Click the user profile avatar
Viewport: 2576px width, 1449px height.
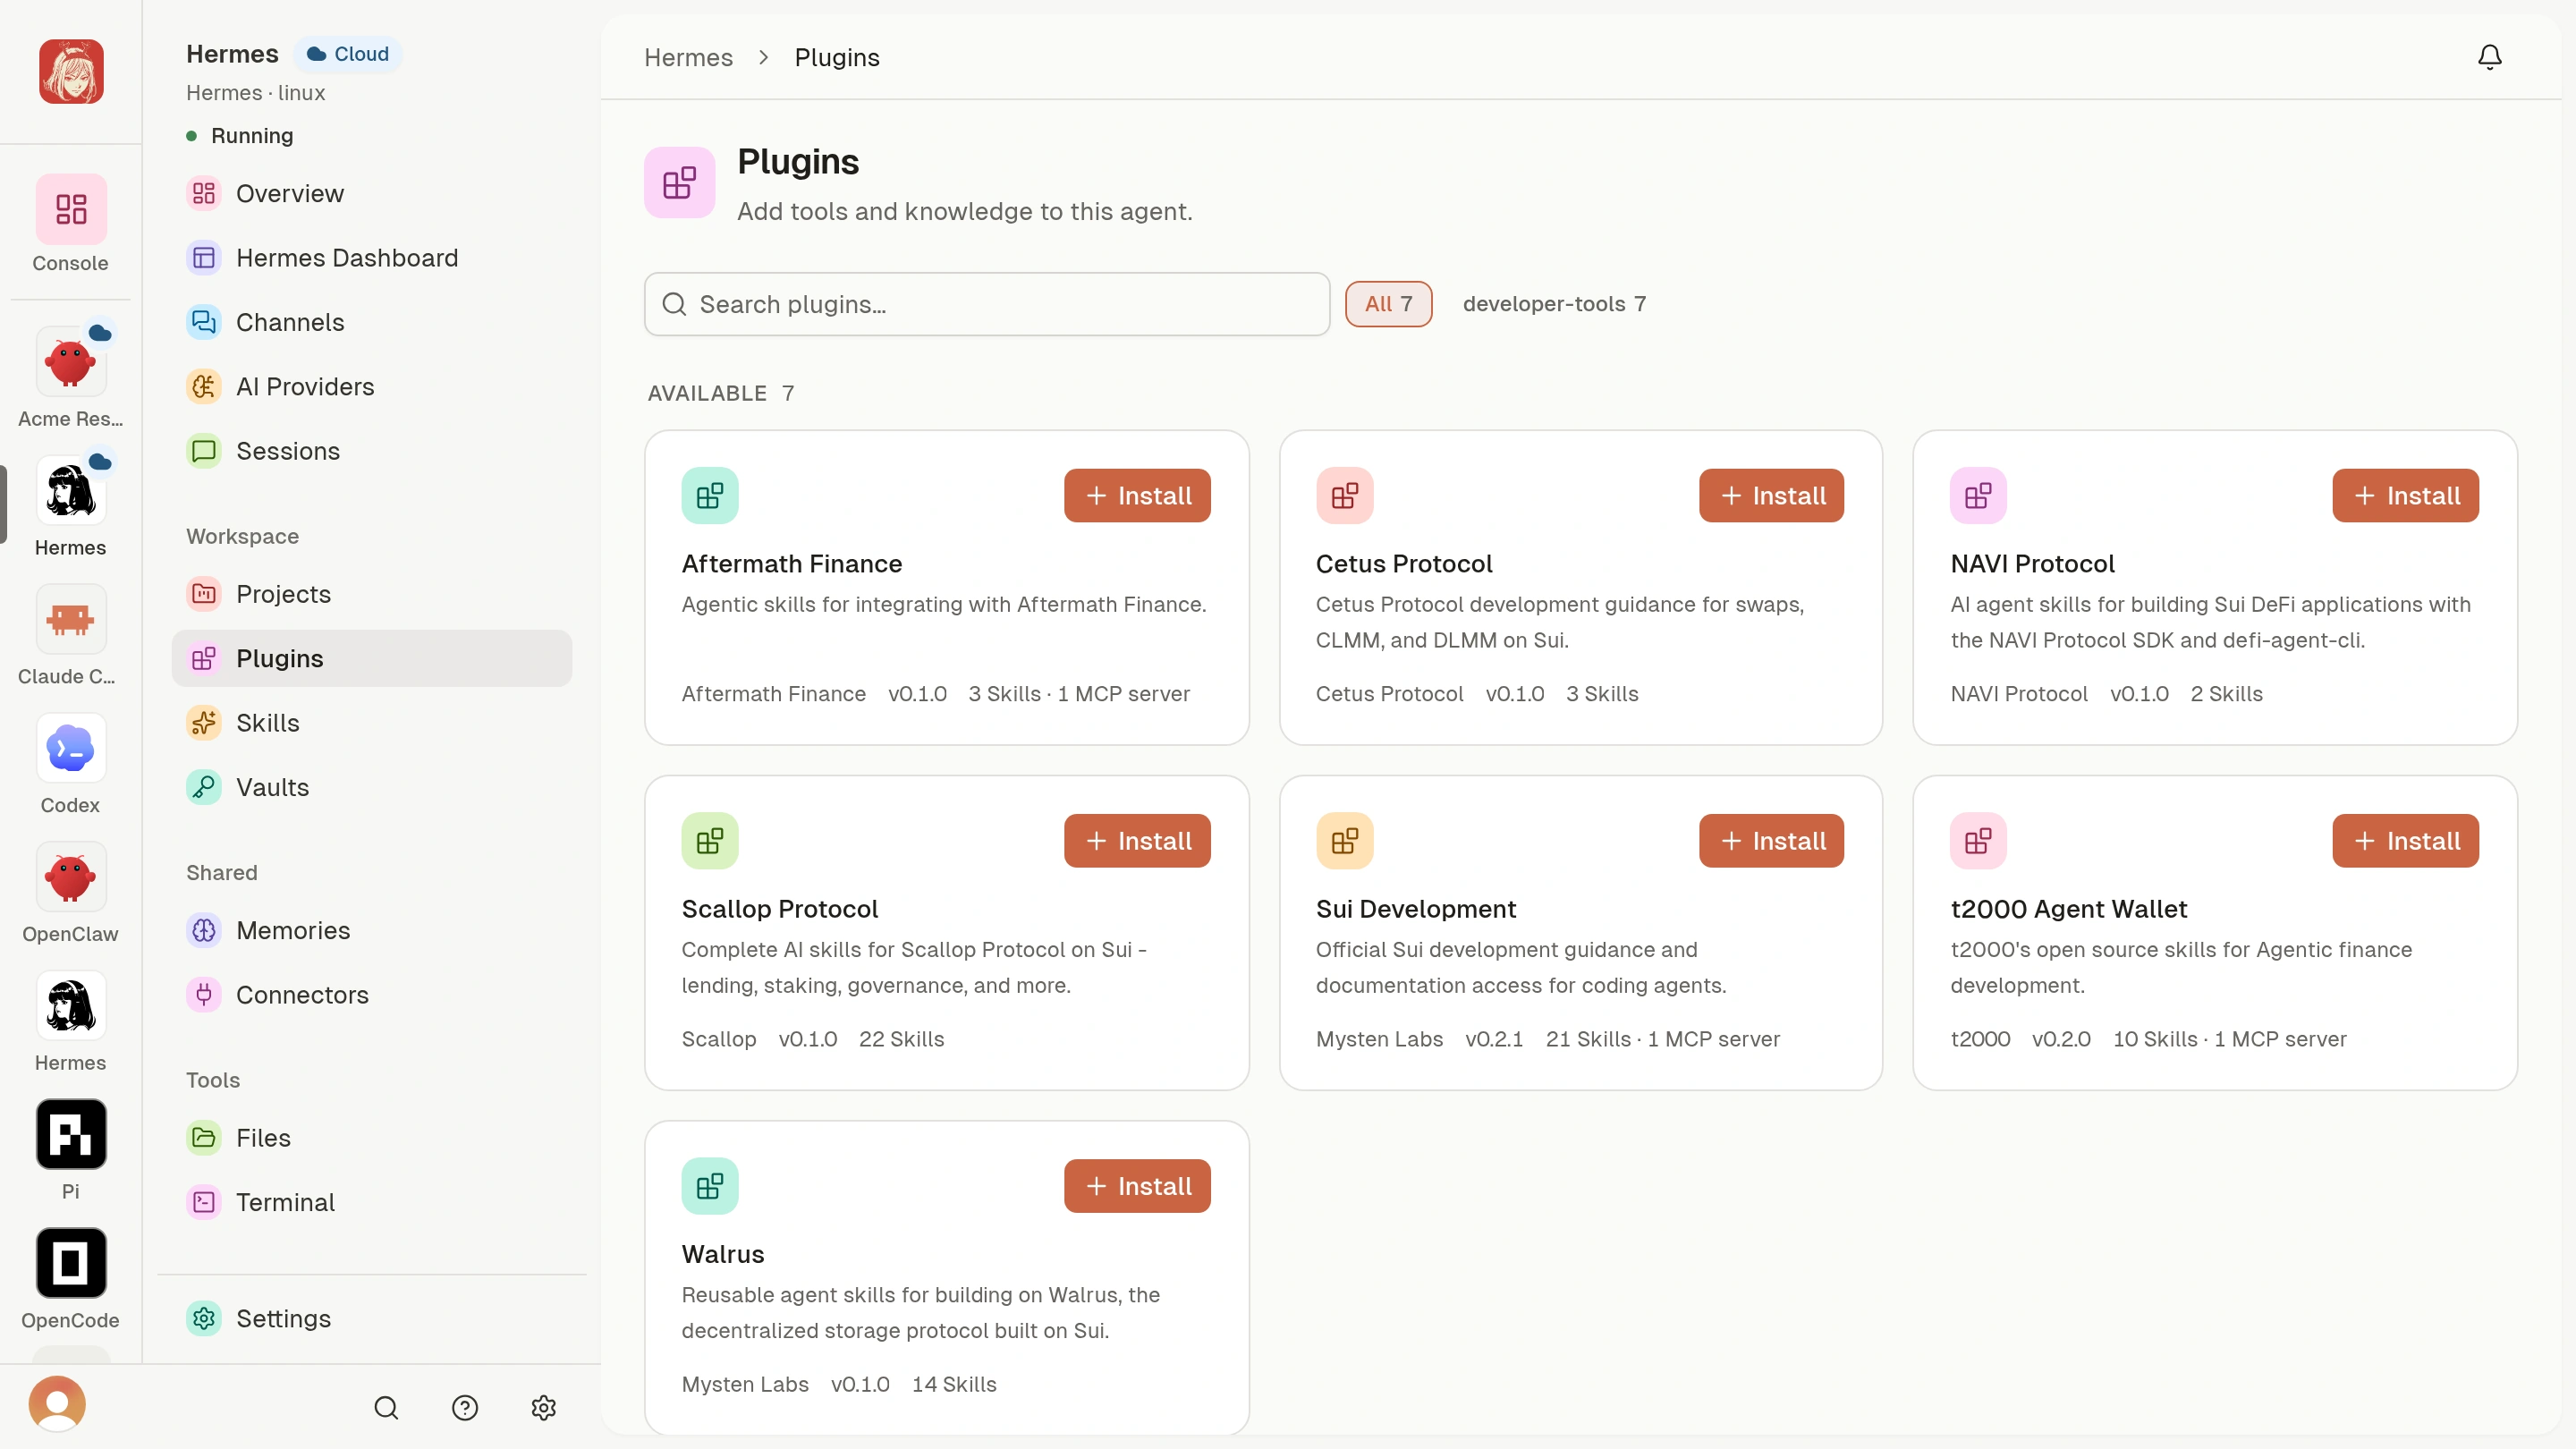pos(57,1404)
